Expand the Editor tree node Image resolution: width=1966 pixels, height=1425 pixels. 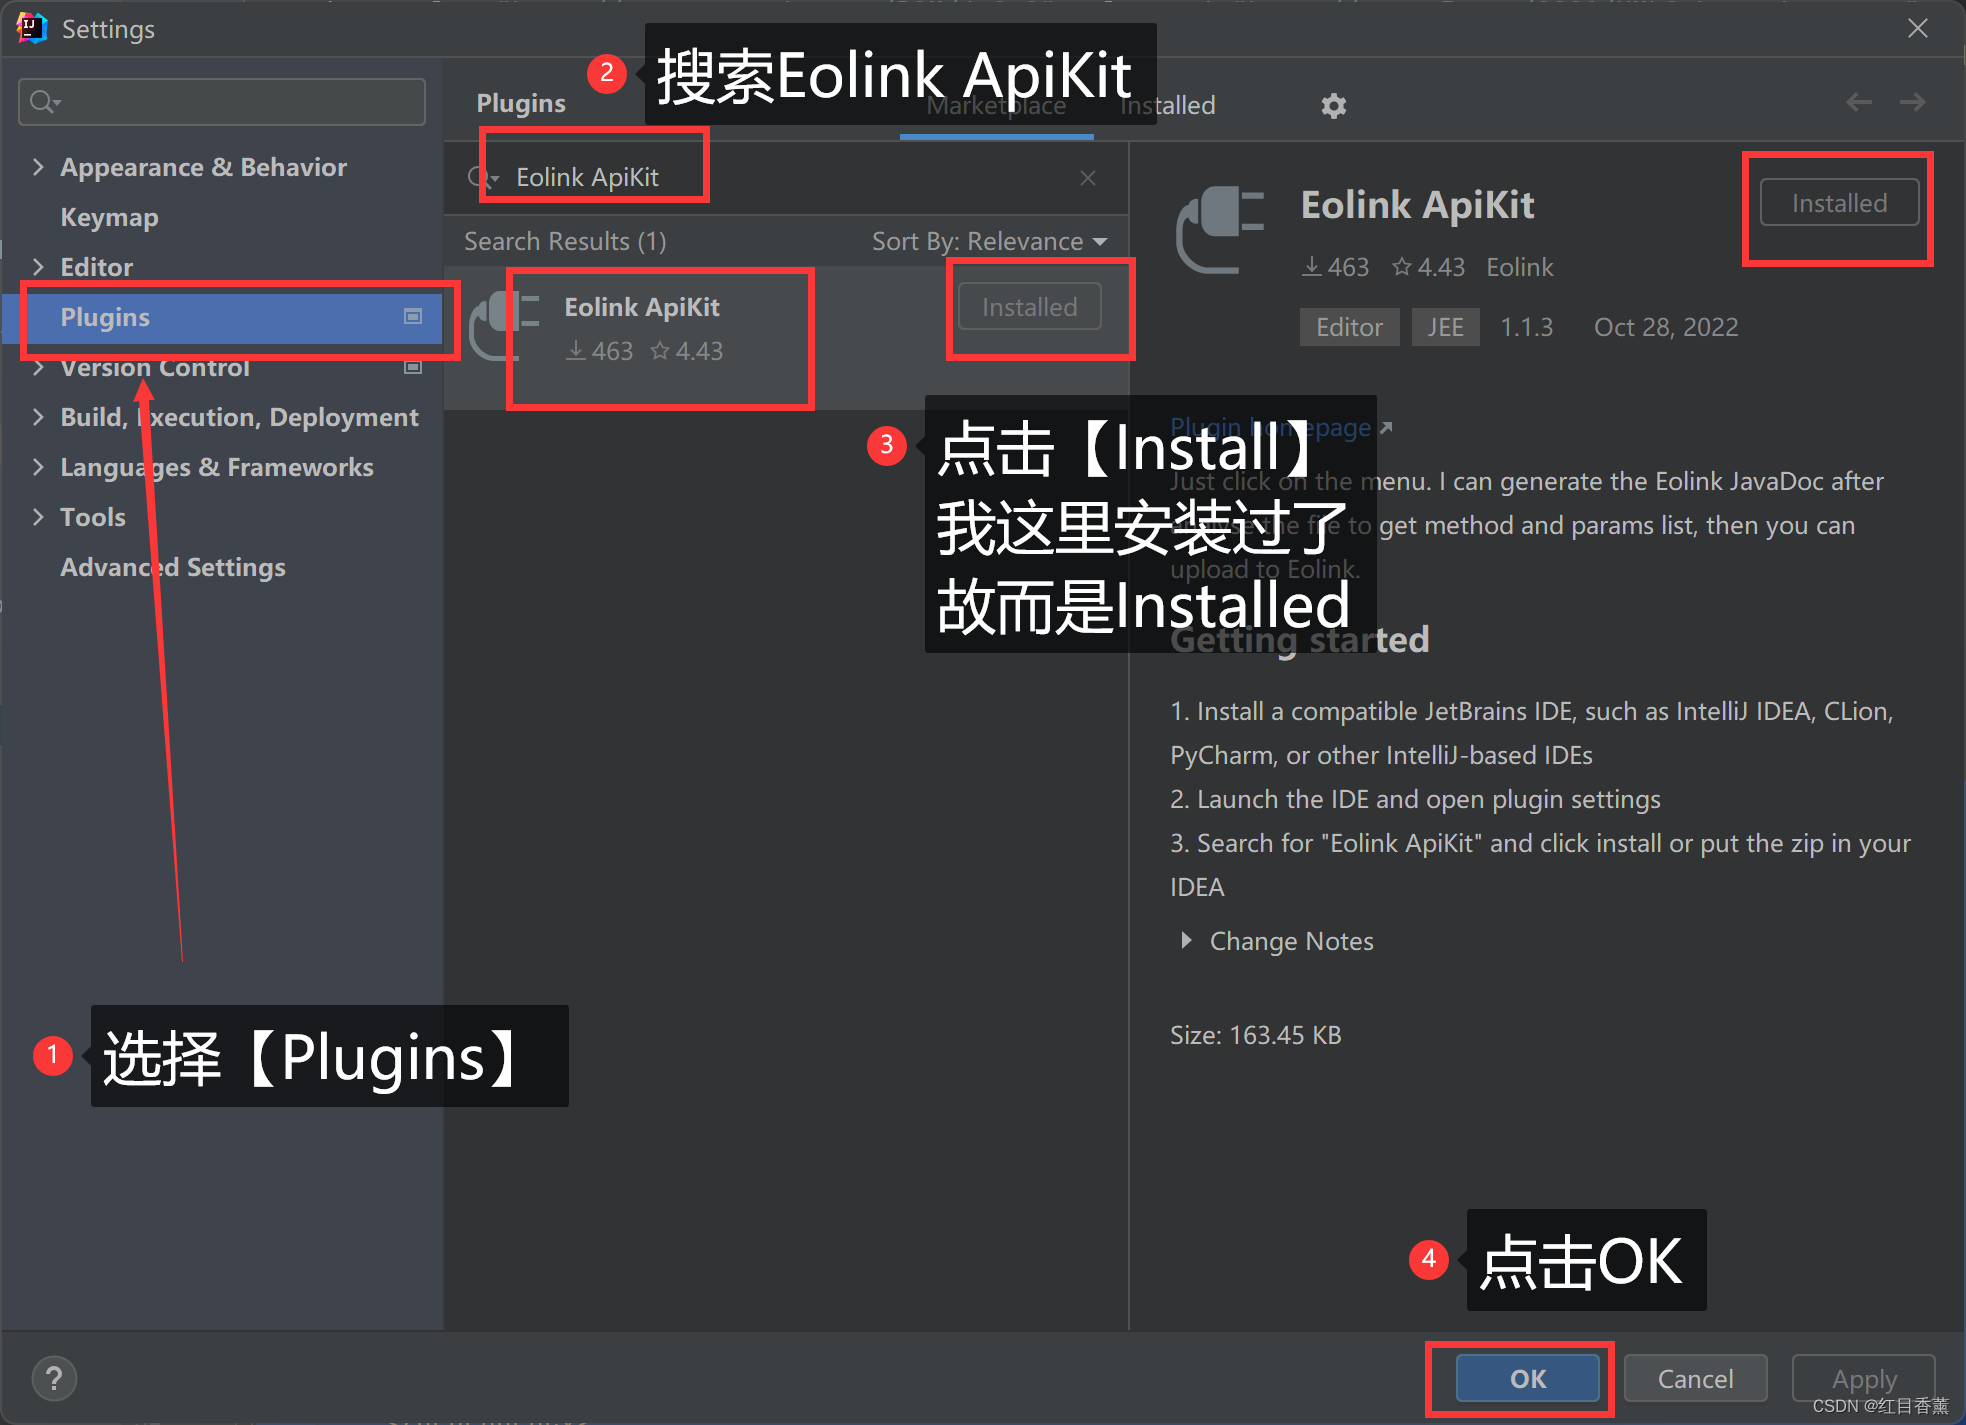point(38,266)
